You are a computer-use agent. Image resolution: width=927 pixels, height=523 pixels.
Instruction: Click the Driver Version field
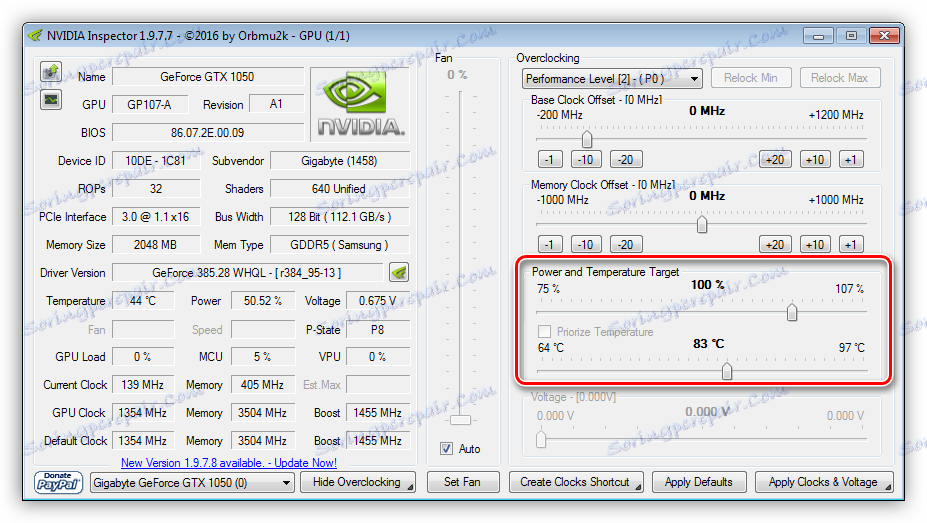pos(247,272)
